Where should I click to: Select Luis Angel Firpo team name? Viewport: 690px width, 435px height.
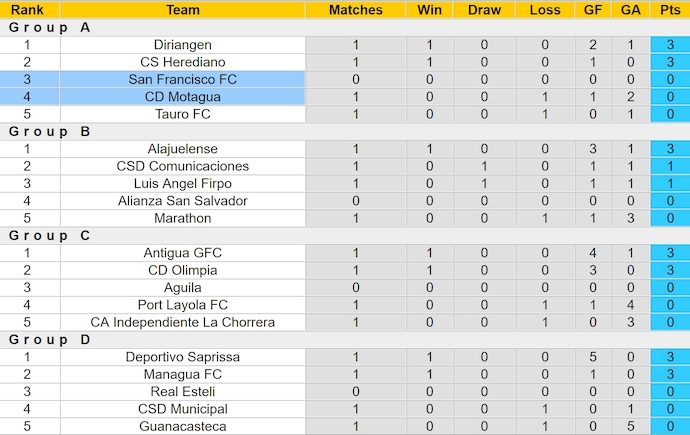(x=183, y=184)
